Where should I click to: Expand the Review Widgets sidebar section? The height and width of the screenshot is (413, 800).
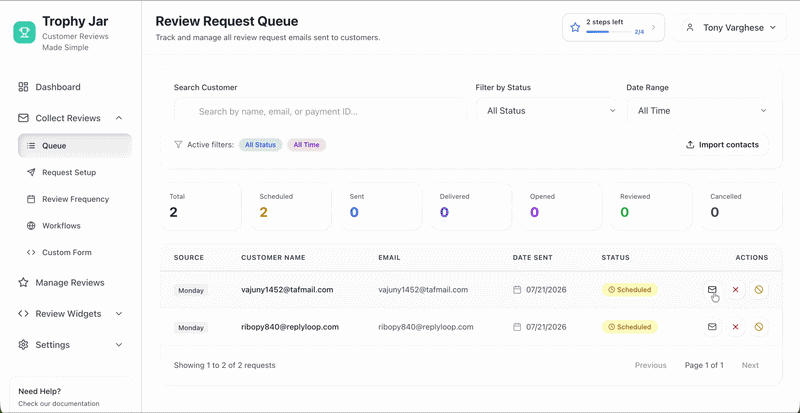pyautogui.click(x=70, y=313)
